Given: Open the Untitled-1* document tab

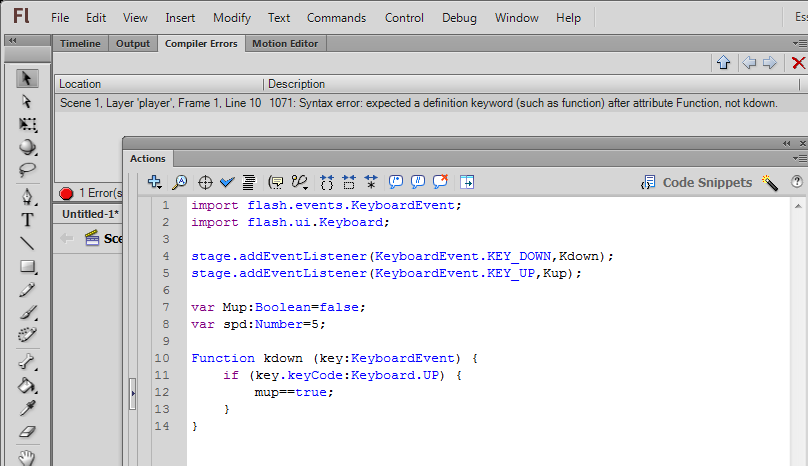Looking at the screenshot, I should pyautogui.click(x=90, y=214).
